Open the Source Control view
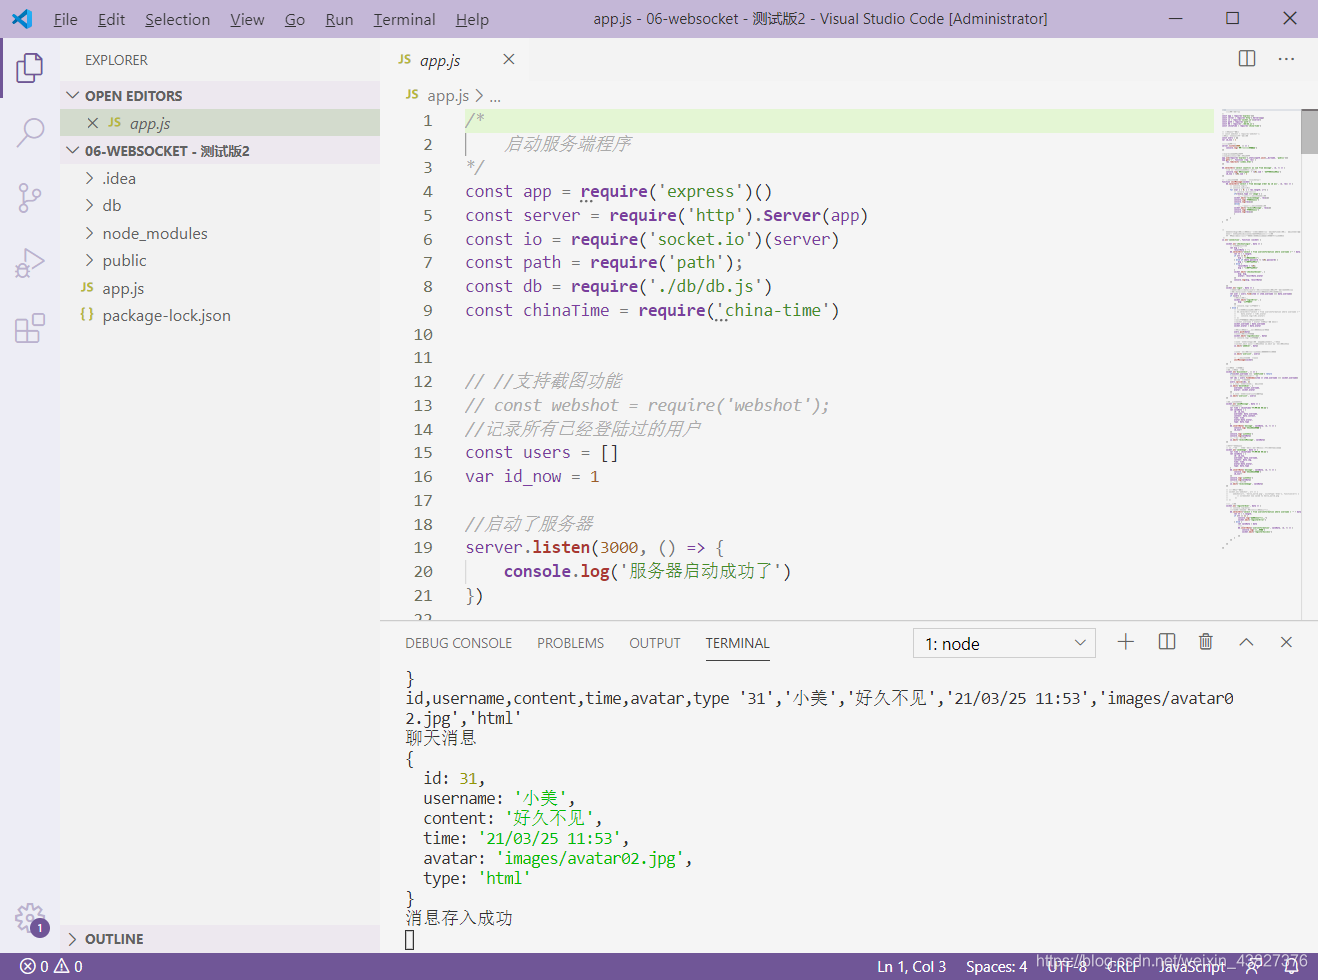Screen dimensions: 1318x980 (x=30, y=197)
